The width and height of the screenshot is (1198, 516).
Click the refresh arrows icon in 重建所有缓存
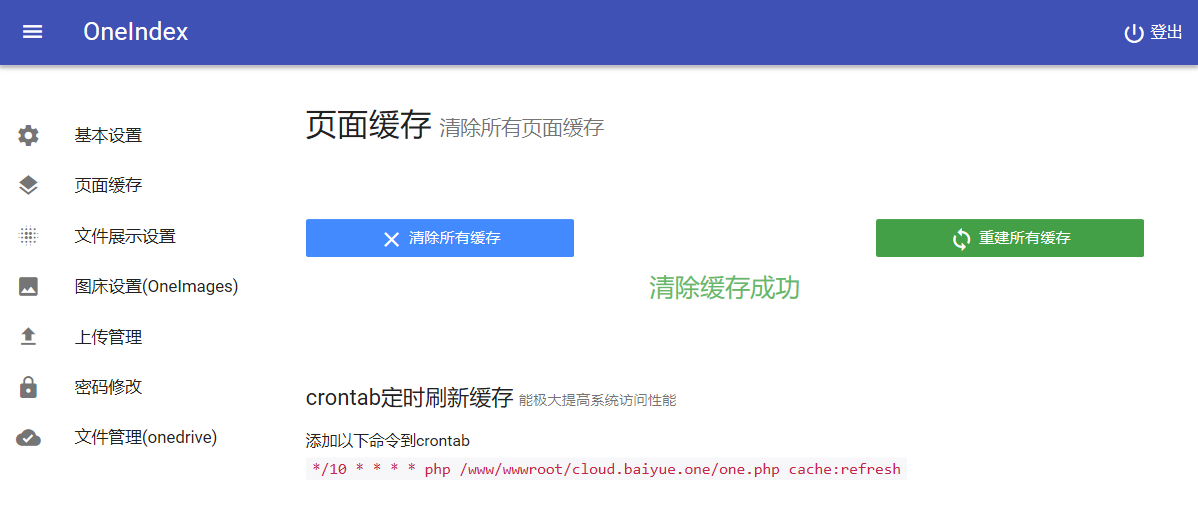(961, 239)
